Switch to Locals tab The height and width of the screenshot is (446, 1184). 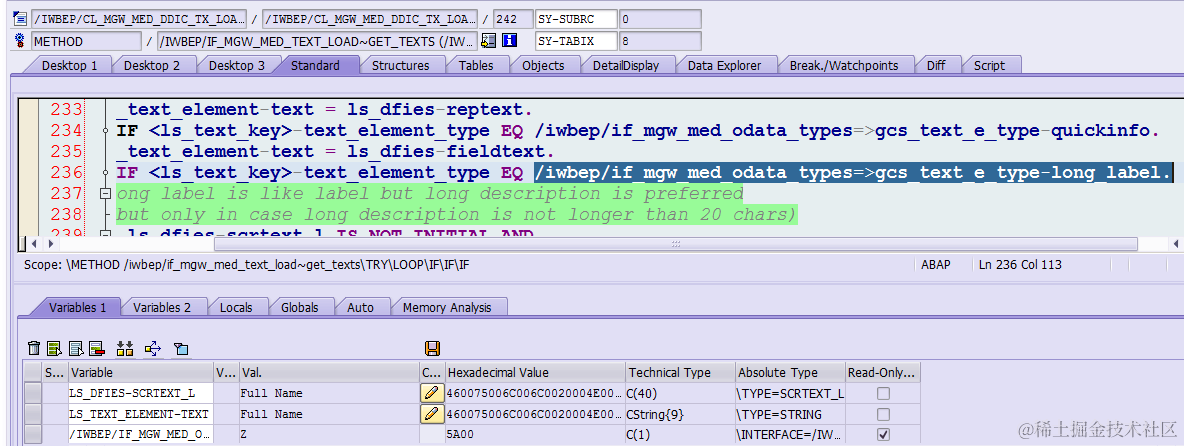(236, 307)
